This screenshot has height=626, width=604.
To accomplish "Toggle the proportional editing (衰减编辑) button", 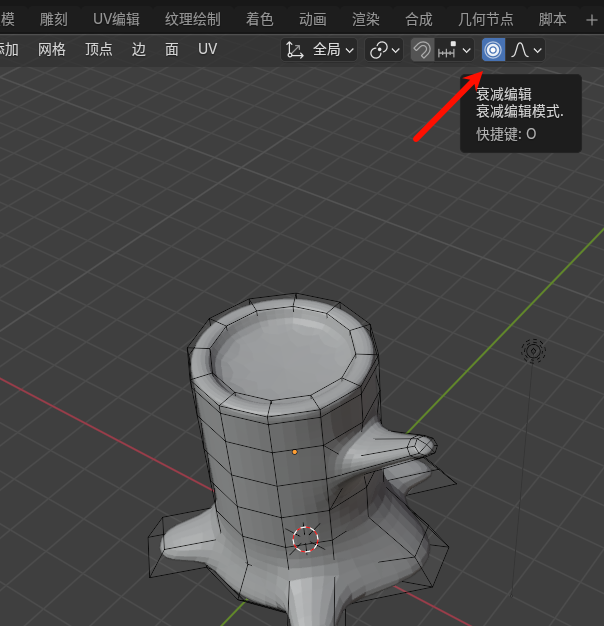I will click(493, 50).
